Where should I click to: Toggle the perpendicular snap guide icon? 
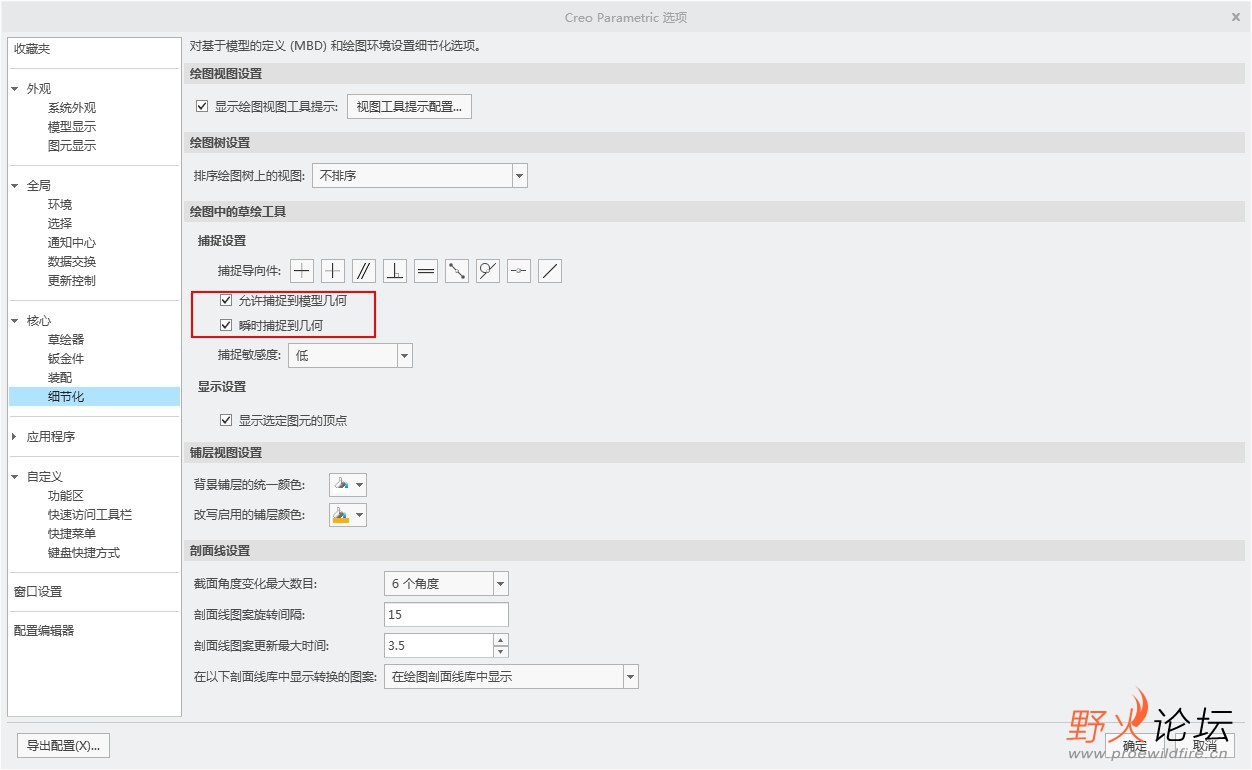(395, 270)
